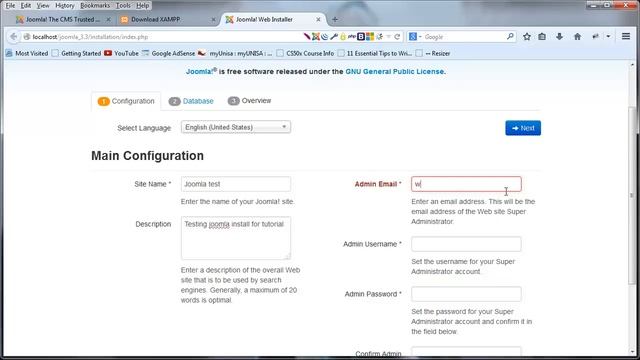Screen dimensions: 640x360
Task: Open the Firefox hamburger menu
Action: click(626, 37)
